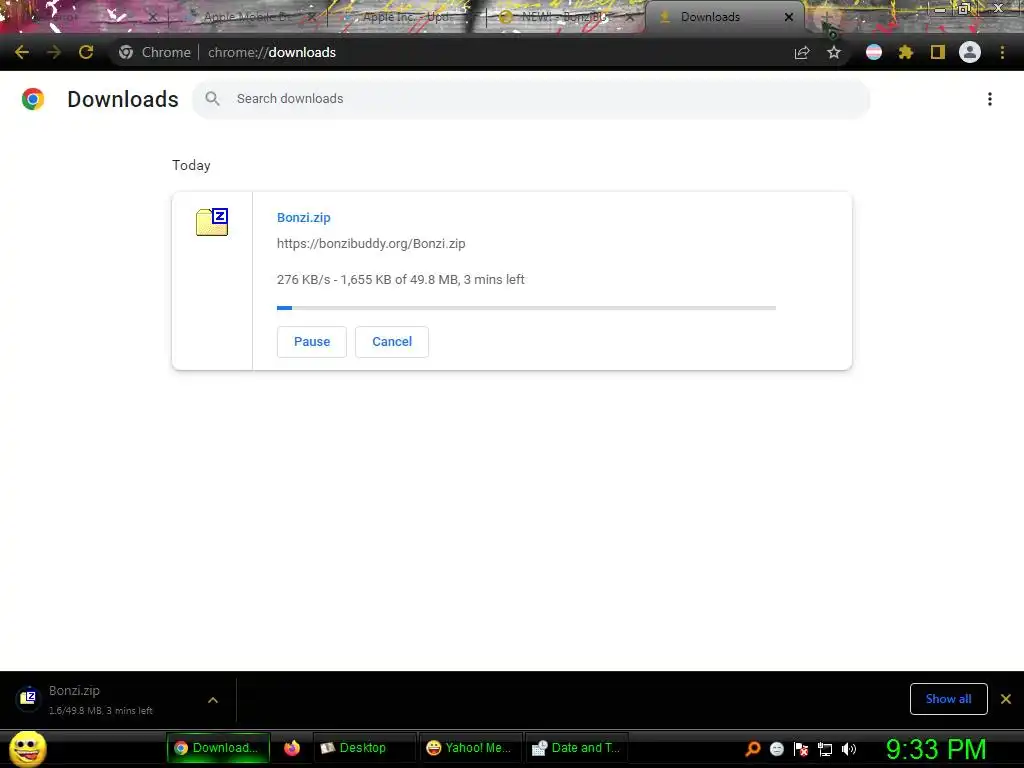1024x768 pixels.
Task: Click the Bonzi.zip file name link
Action: (304, 217)
